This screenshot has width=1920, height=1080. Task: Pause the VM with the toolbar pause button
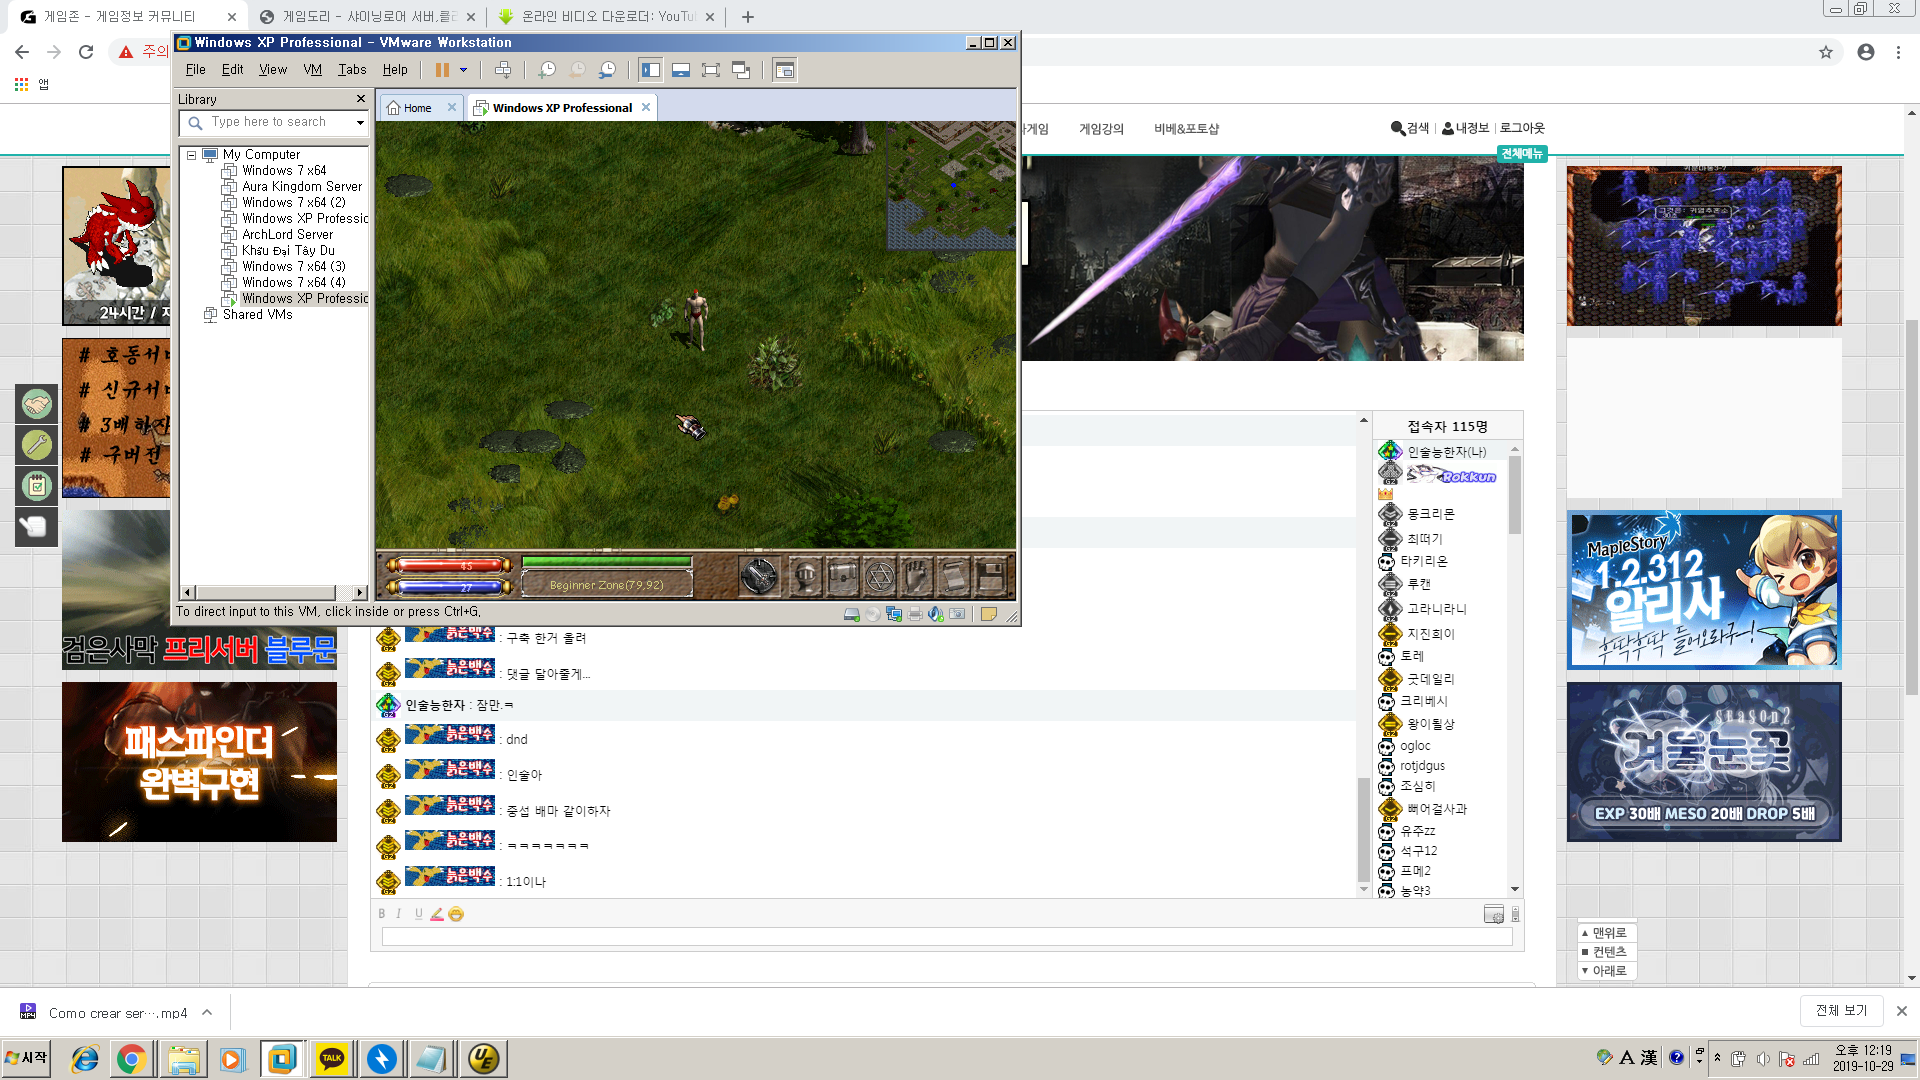coord(442,70)
